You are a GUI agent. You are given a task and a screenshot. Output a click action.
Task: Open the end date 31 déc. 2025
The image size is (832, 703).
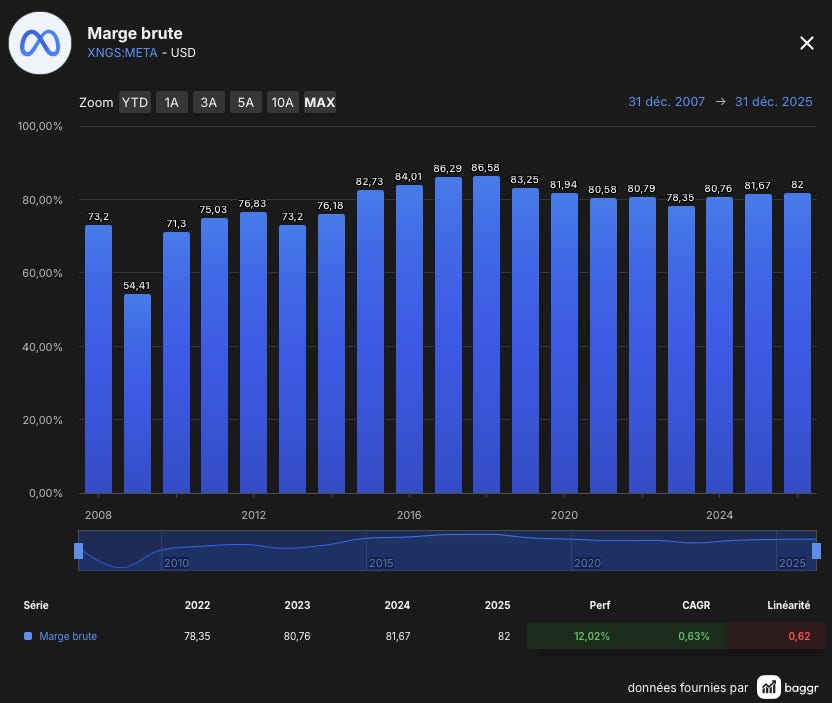click(x=773, y=101)
